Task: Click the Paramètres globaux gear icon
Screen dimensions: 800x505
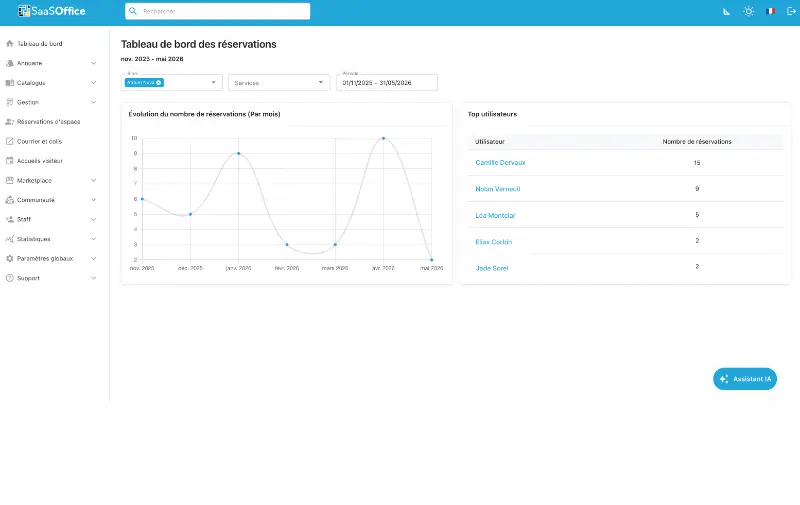Action: pos(9,259)
